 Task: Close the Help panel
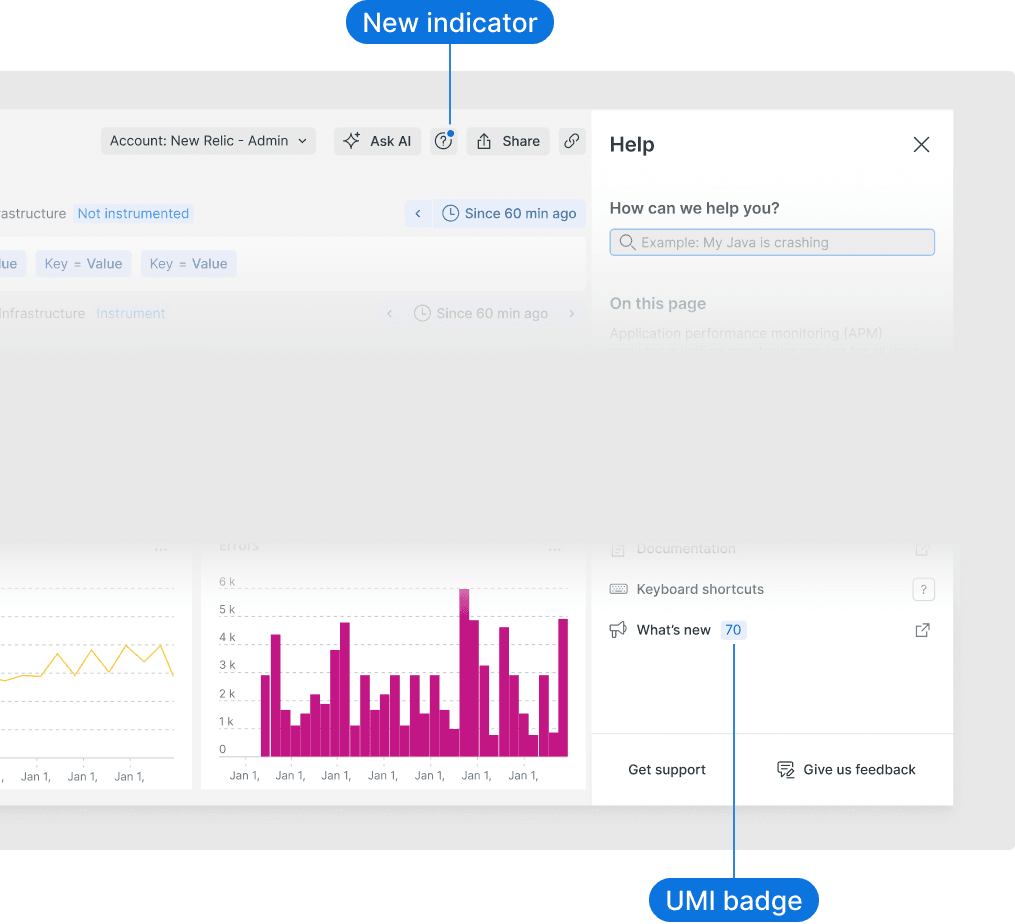point(921,144)
